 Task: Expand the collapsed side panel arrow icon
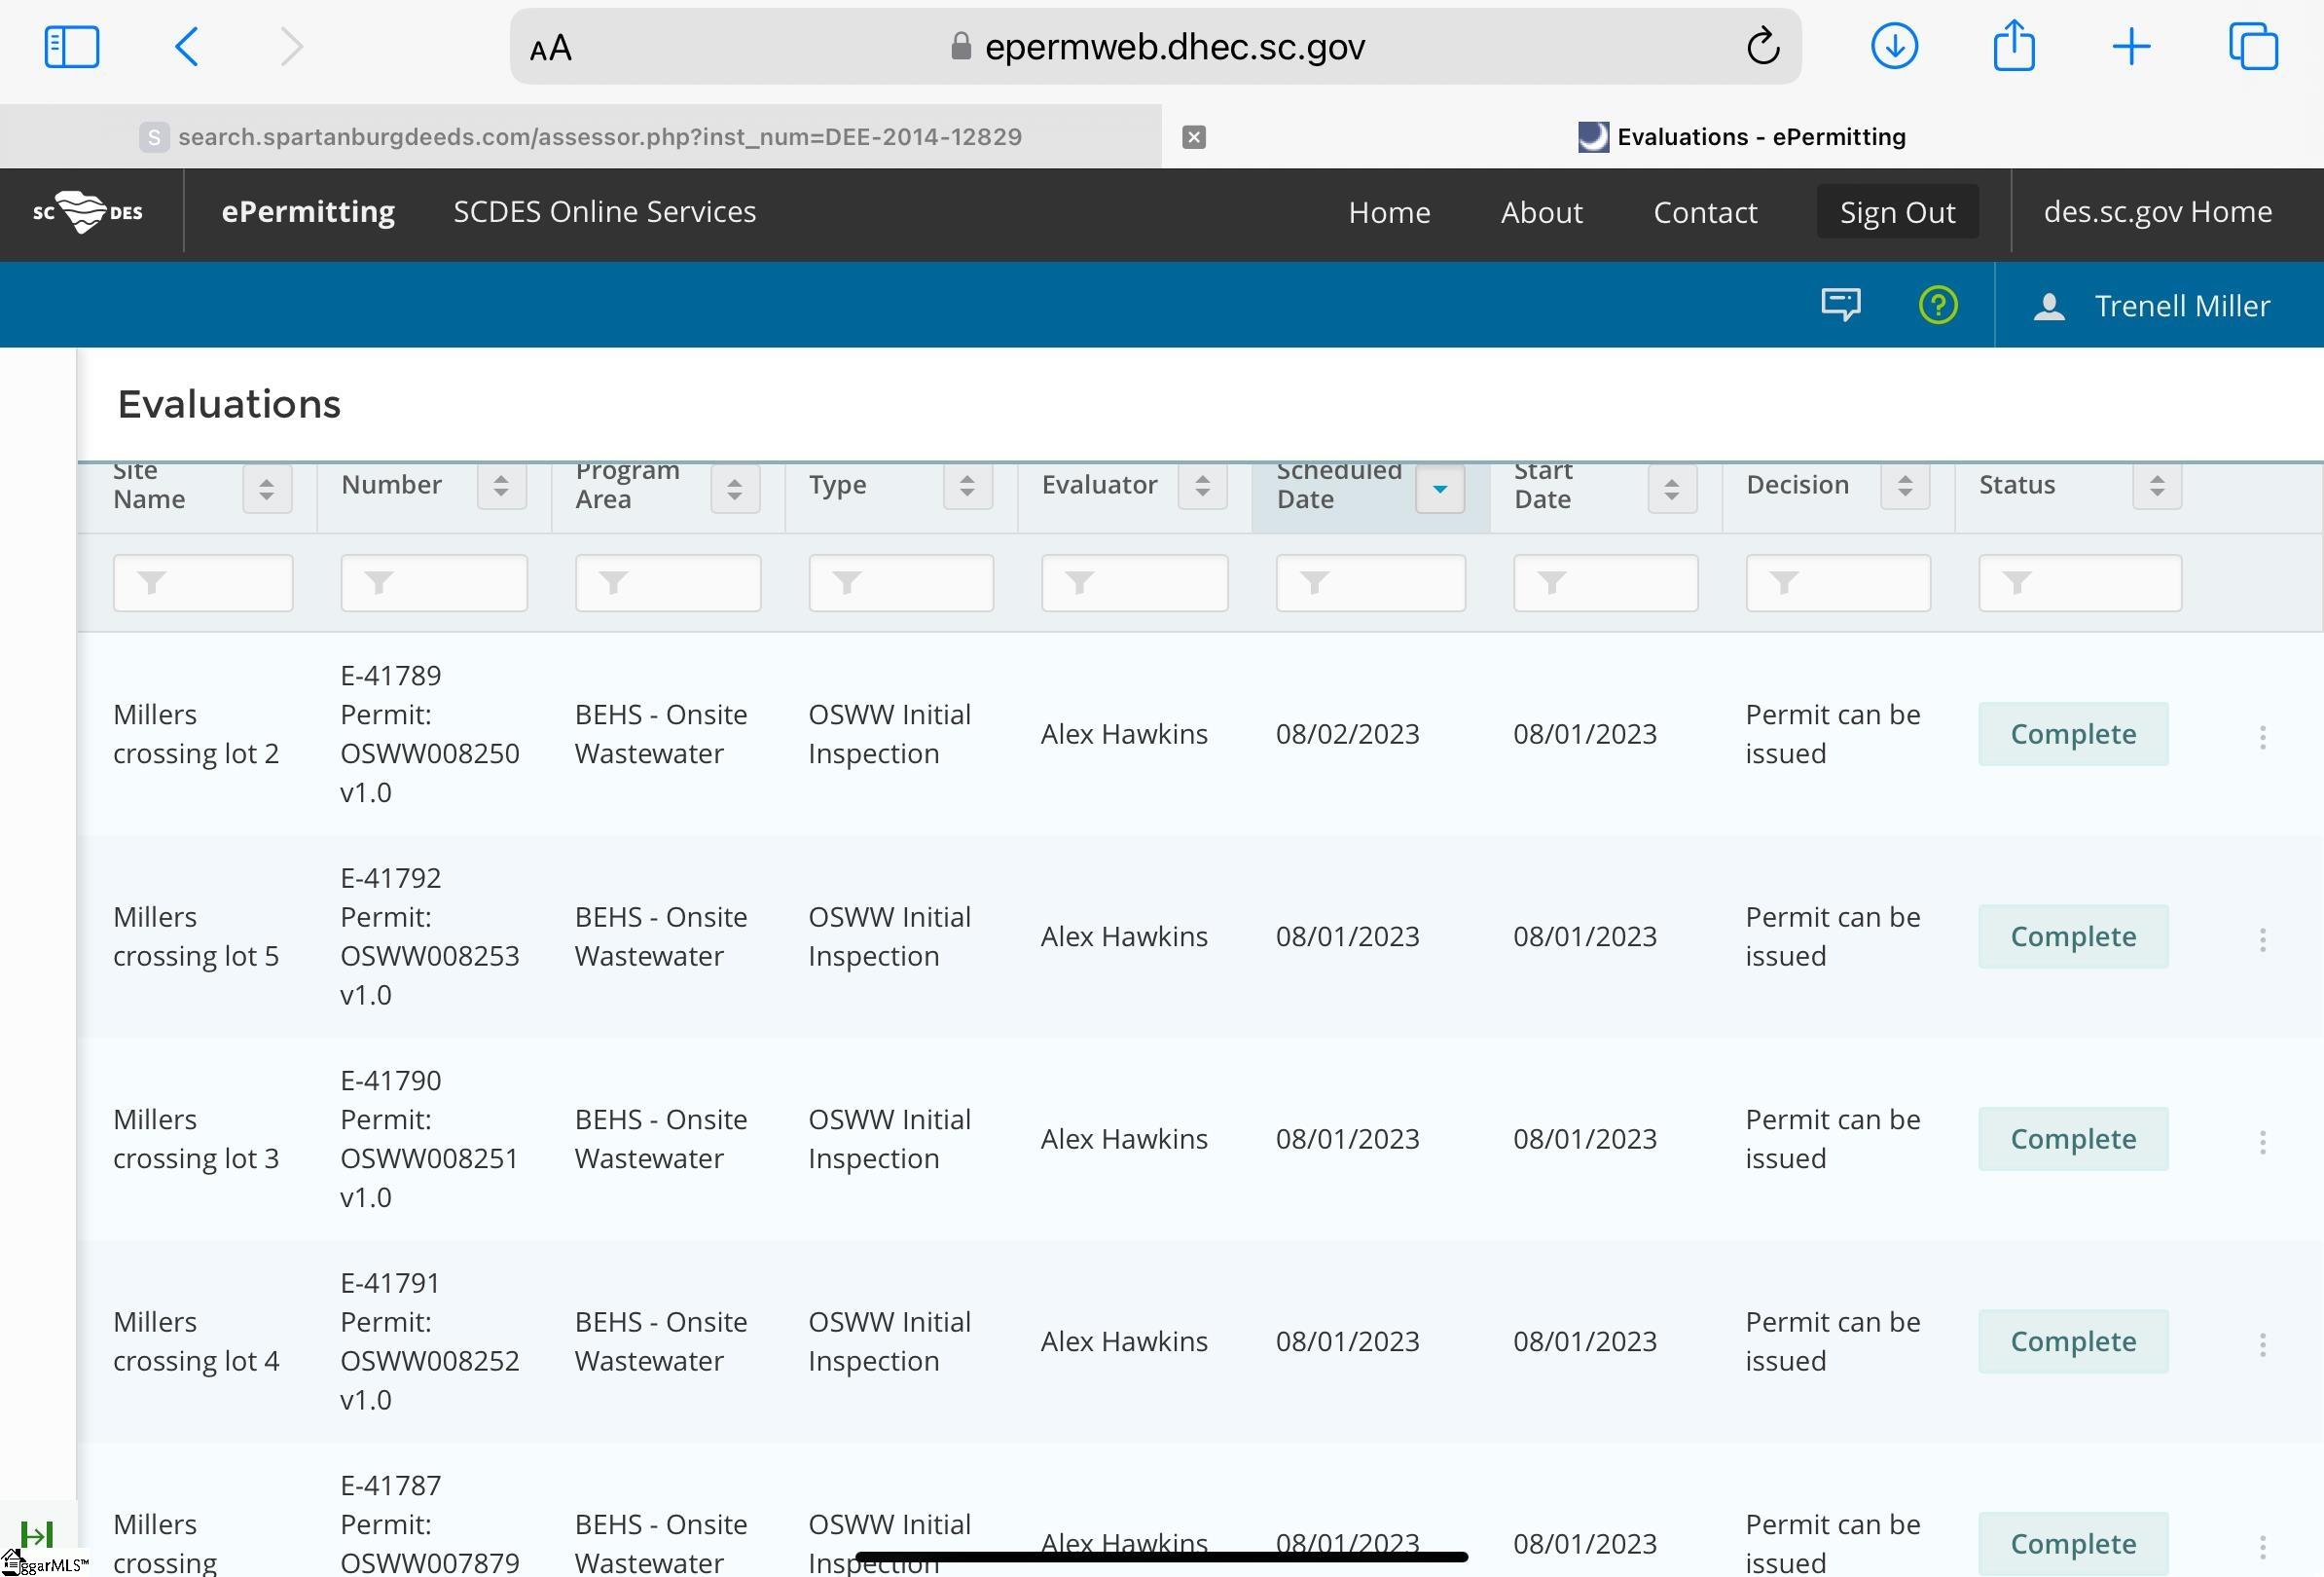36,1533
